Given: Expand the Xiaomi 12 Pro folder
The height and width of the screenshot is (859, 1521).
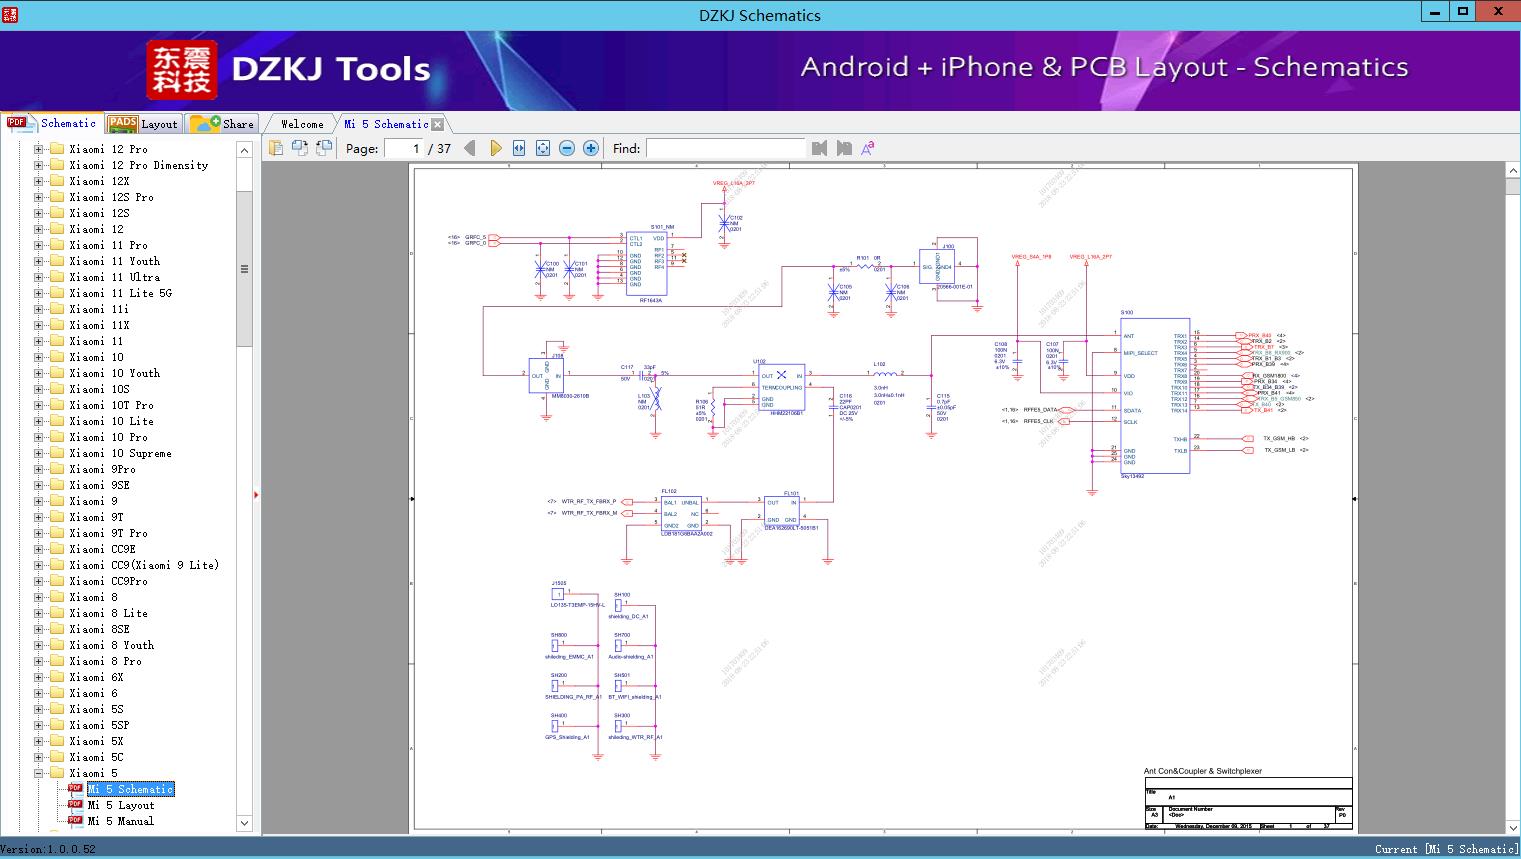Looking at the screenshot, I should tap(39, 149).
